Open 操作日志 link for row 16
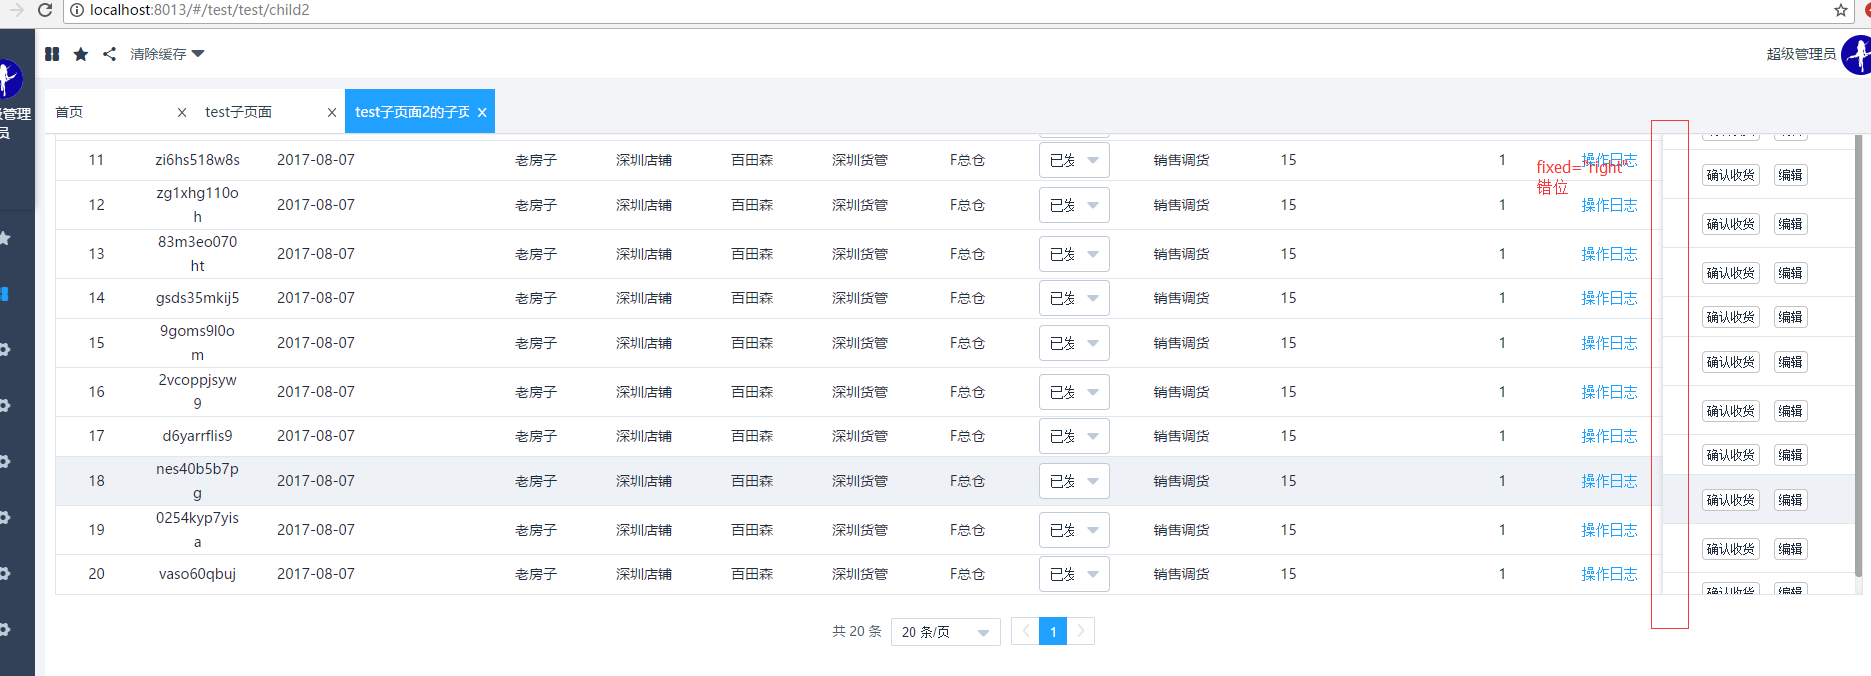Image resolution: width=1871 pixels, height=676 pixels. click(1609, 392)
